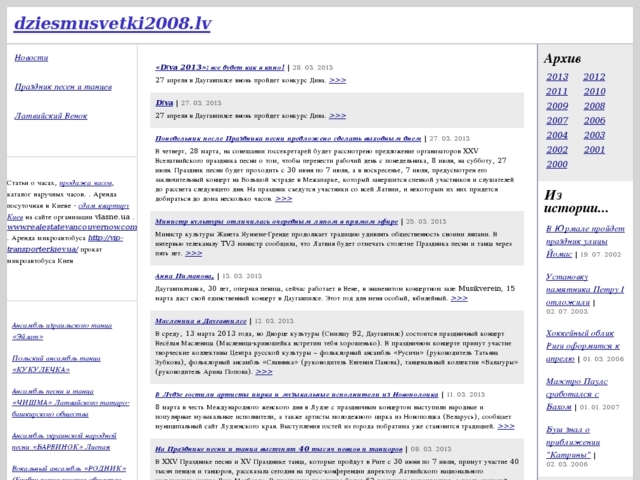Open history link about Буш and Катрина

pos(573,442)
